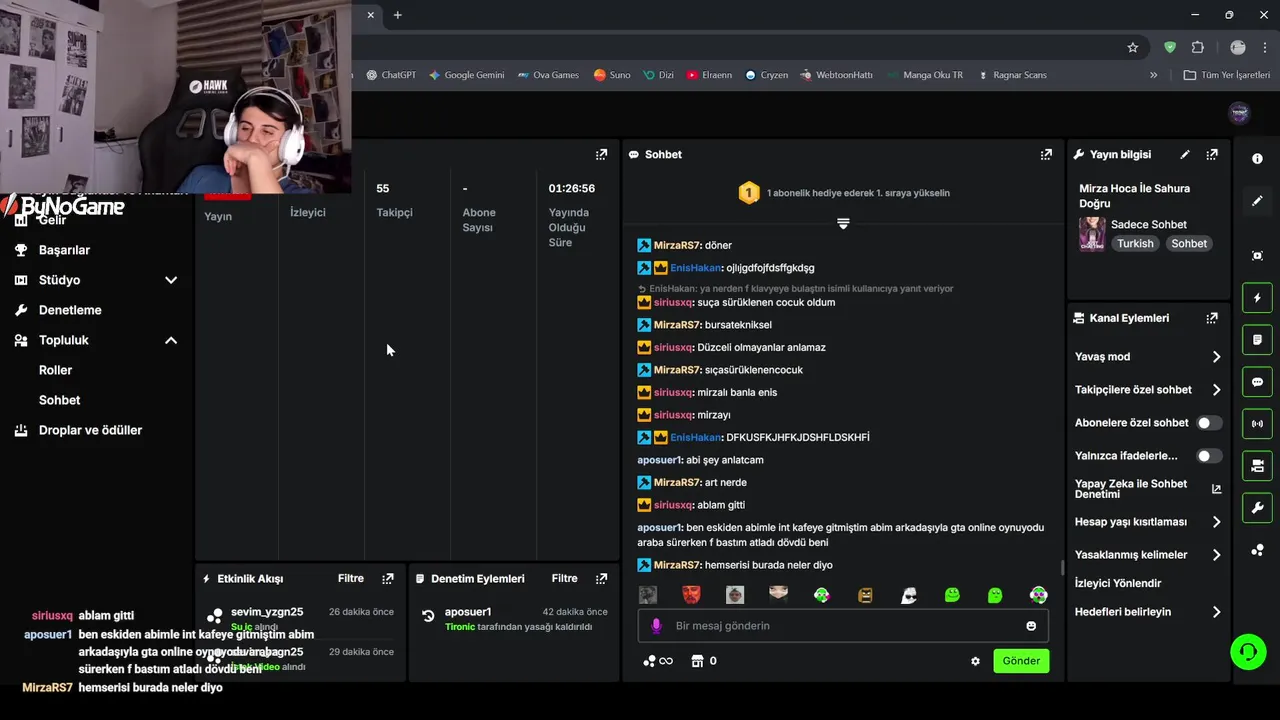Expand the Stüdyo sidebar section

[171, 280]
